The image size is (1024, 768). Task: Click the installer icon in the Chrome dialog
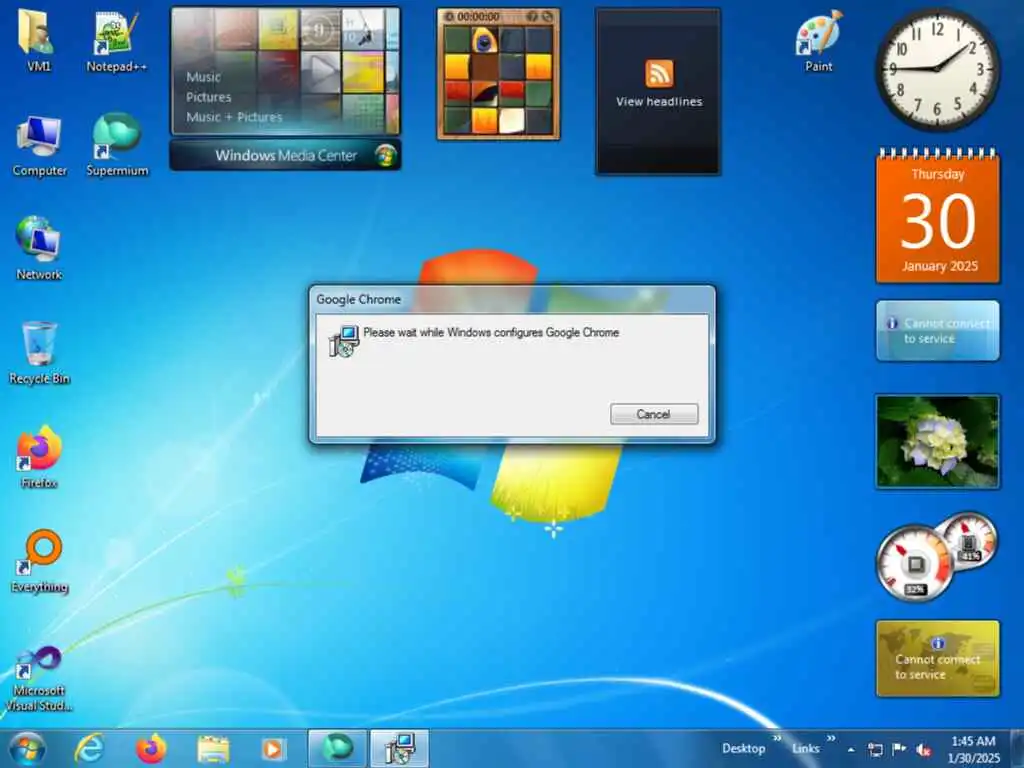pyautogui.click(x=344, y=341)
